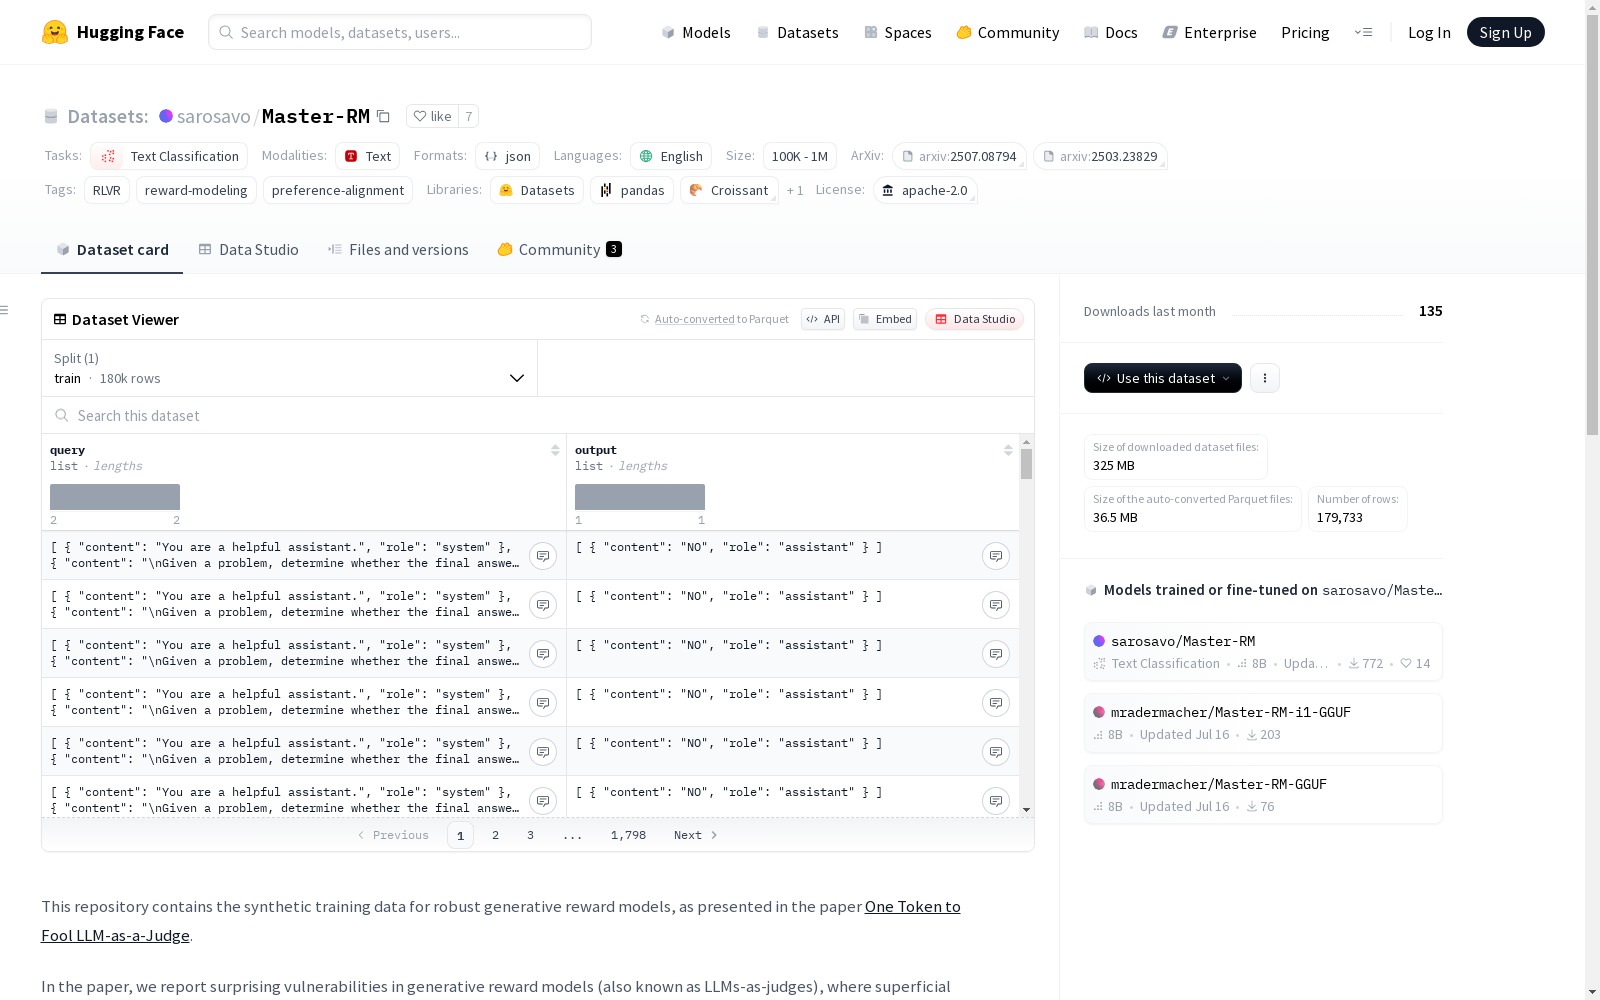Open the Pricing link
Image resolution: width=1600 pixels, height=1000 pixels.
pos(1305,32)
